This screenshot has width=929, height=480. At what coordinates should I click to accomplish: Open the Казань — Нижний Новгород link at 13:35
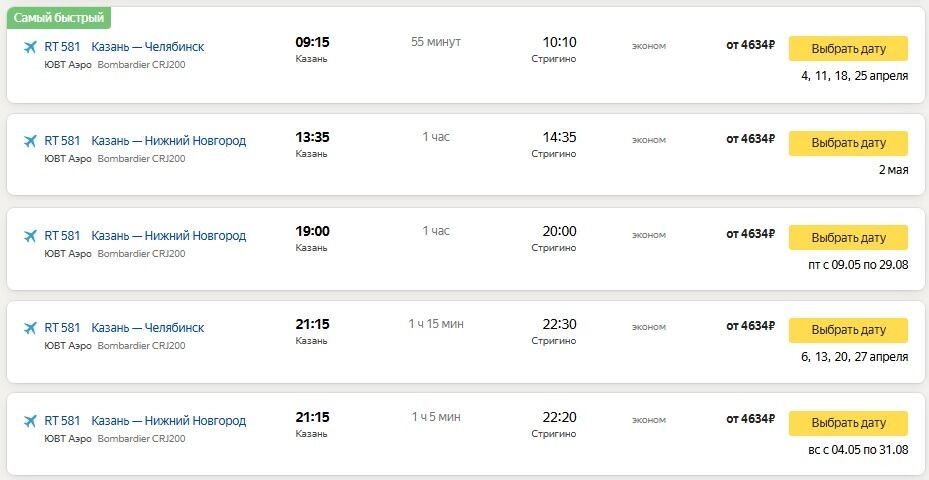coord(168,141)
